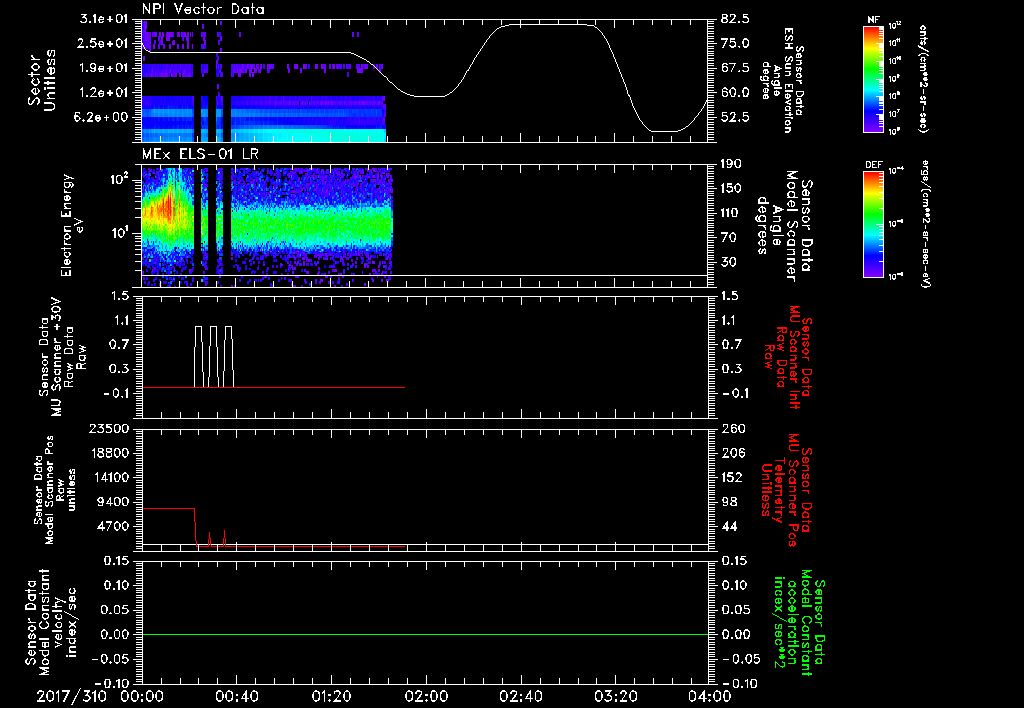Click the red "MU Scanner Inh Raw Data" label

pos(786,357)
